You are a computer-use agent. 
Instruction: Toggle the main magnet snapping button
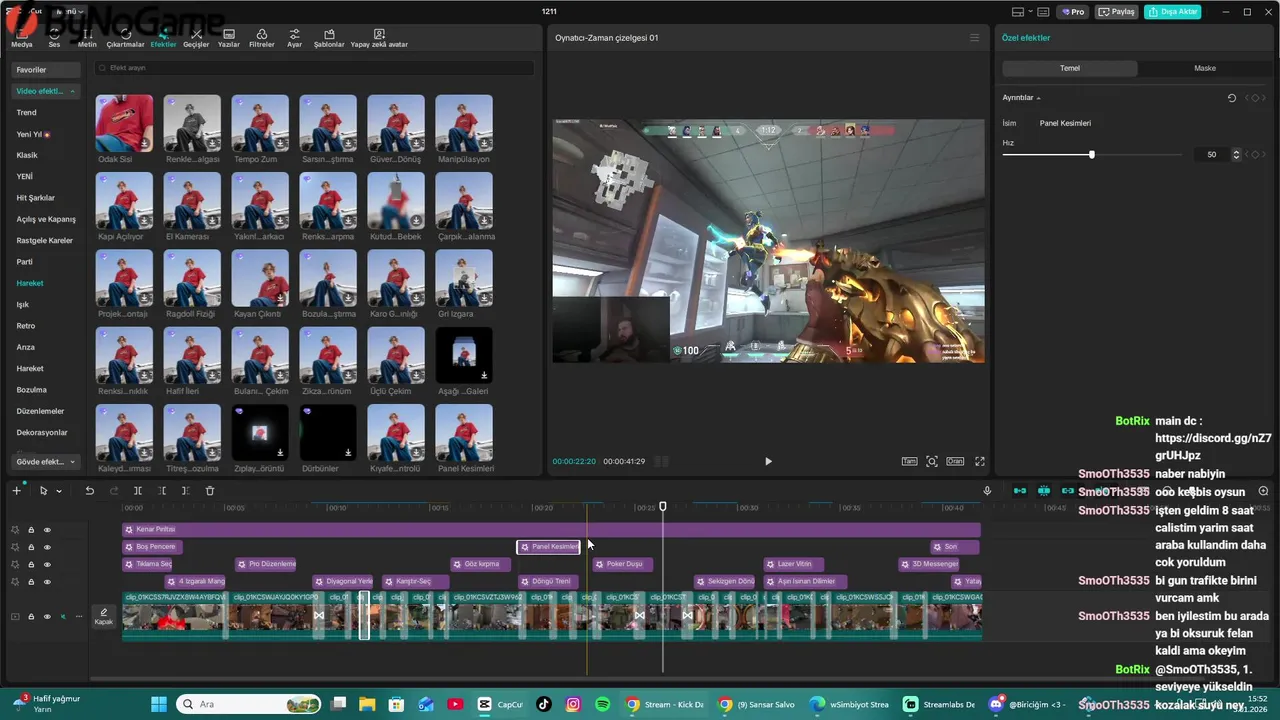pyautogui.click(x=1020, y=491)
